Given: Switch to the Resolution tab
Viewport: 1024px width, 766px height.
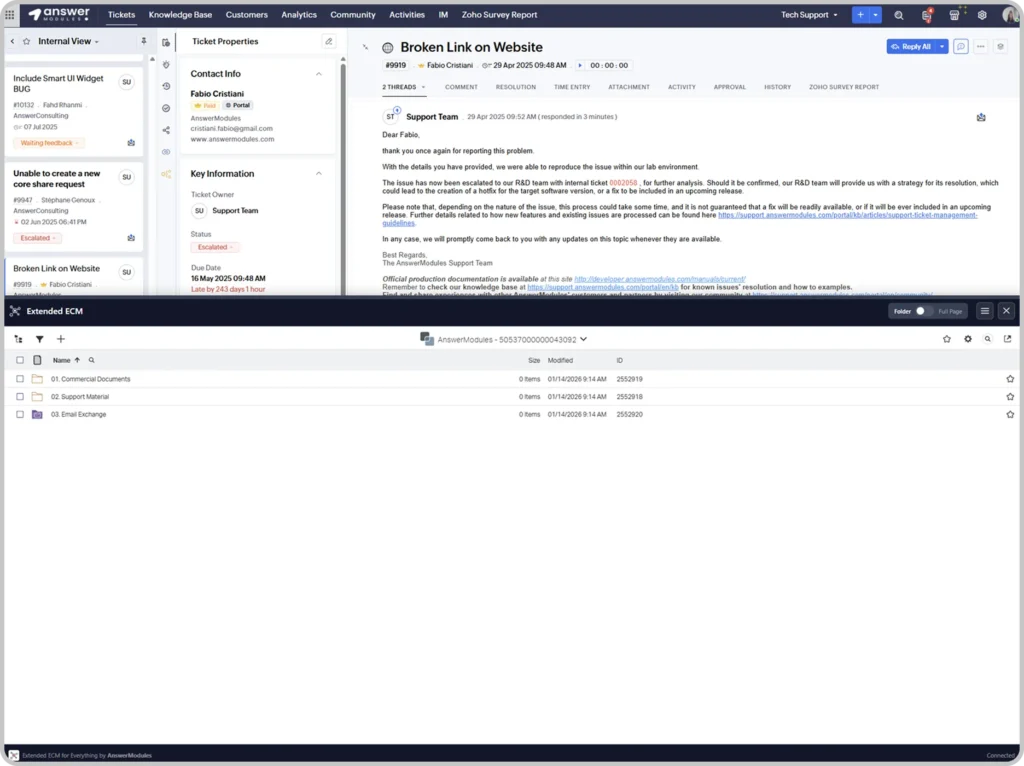Looking at the screenshot, I should (515, 87).
